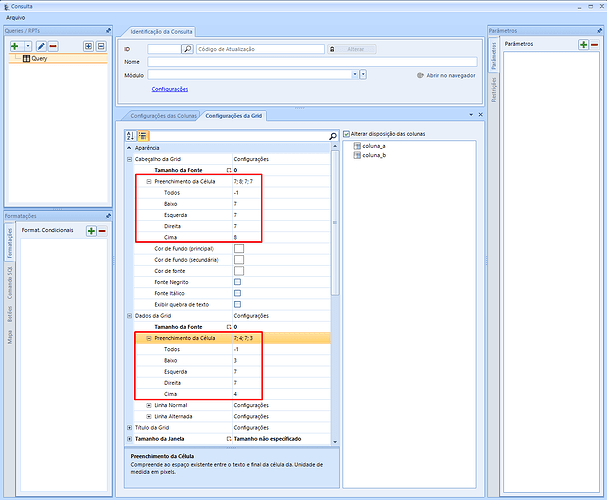607x500 pixels.
Task: Uncheck Alterar disposição das colunas
Action: click(x=347, y=134)
